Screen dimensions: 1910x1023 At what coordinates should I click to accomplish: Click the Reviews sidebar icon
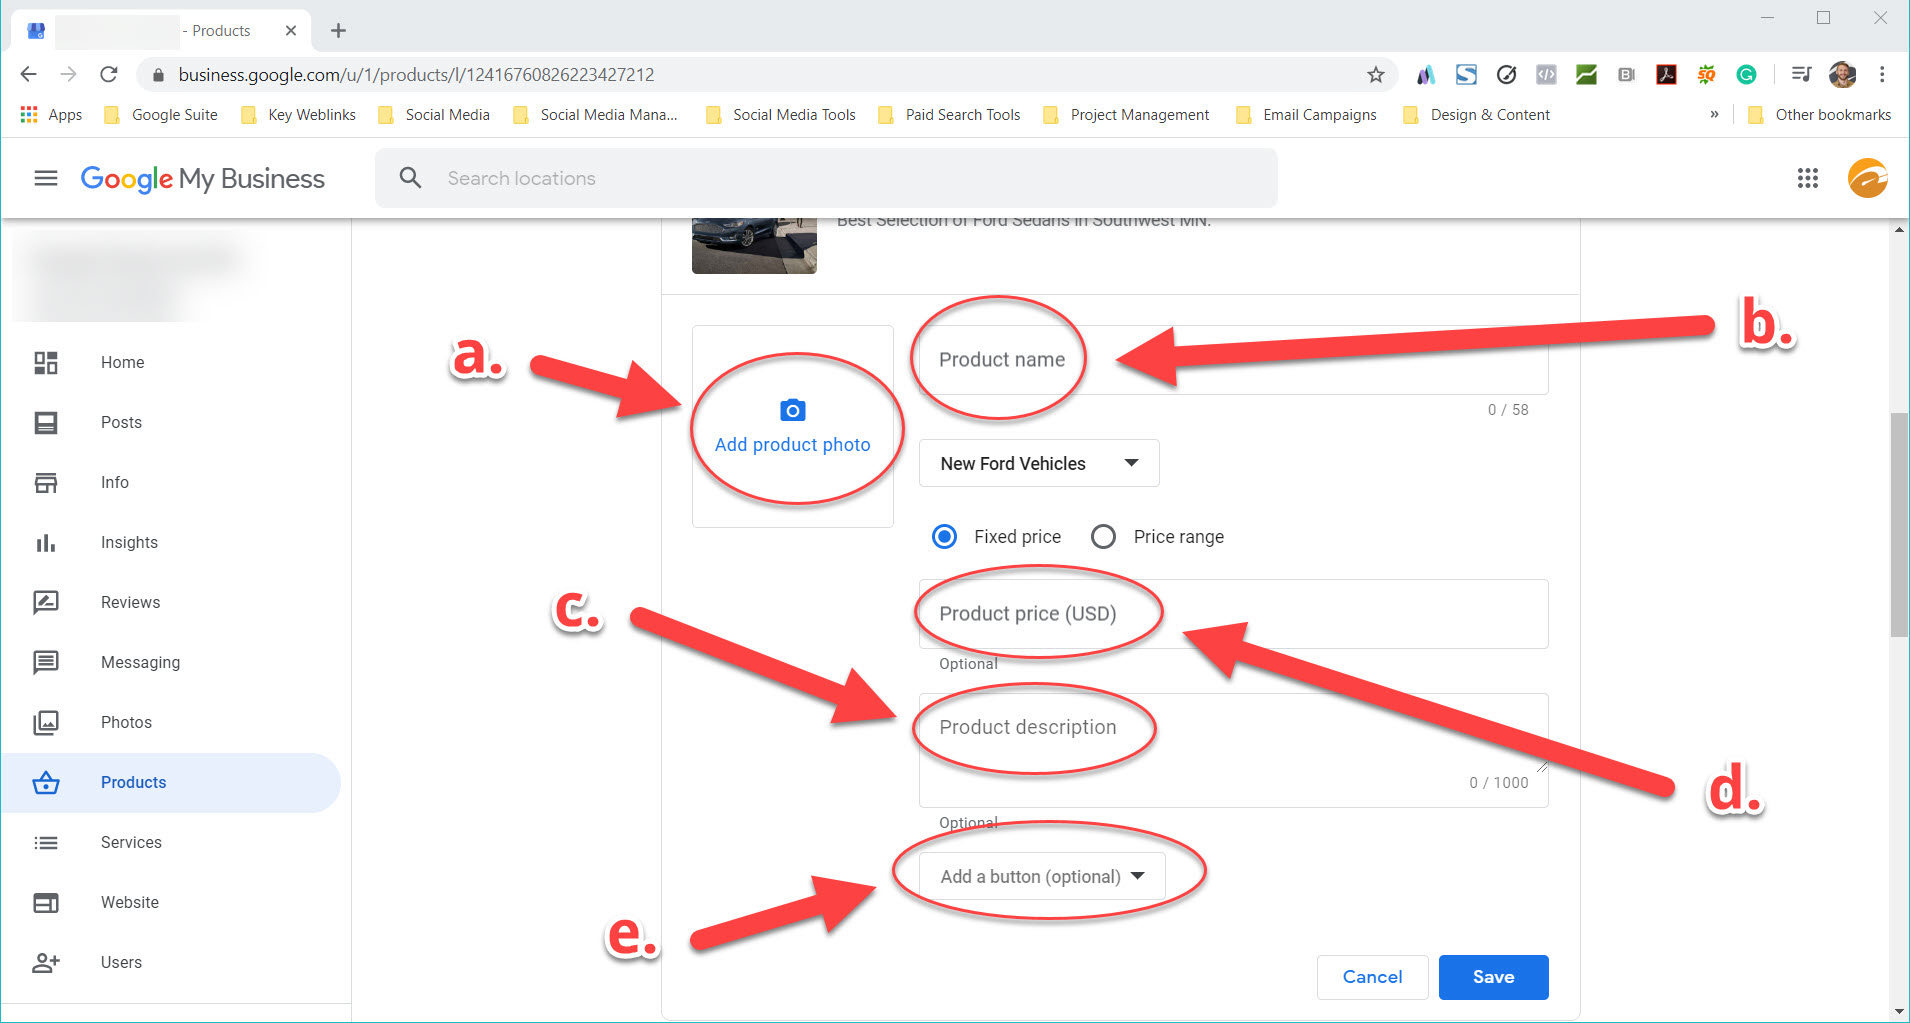click(x=46, y=602)
